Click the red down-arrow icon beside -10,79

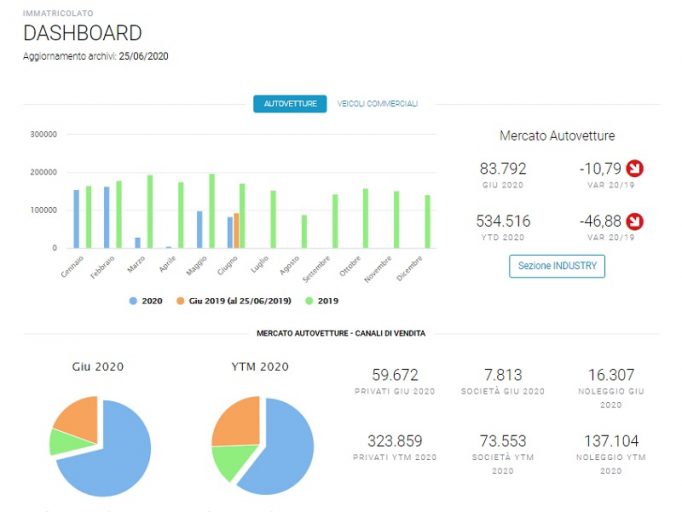[635, 168]
